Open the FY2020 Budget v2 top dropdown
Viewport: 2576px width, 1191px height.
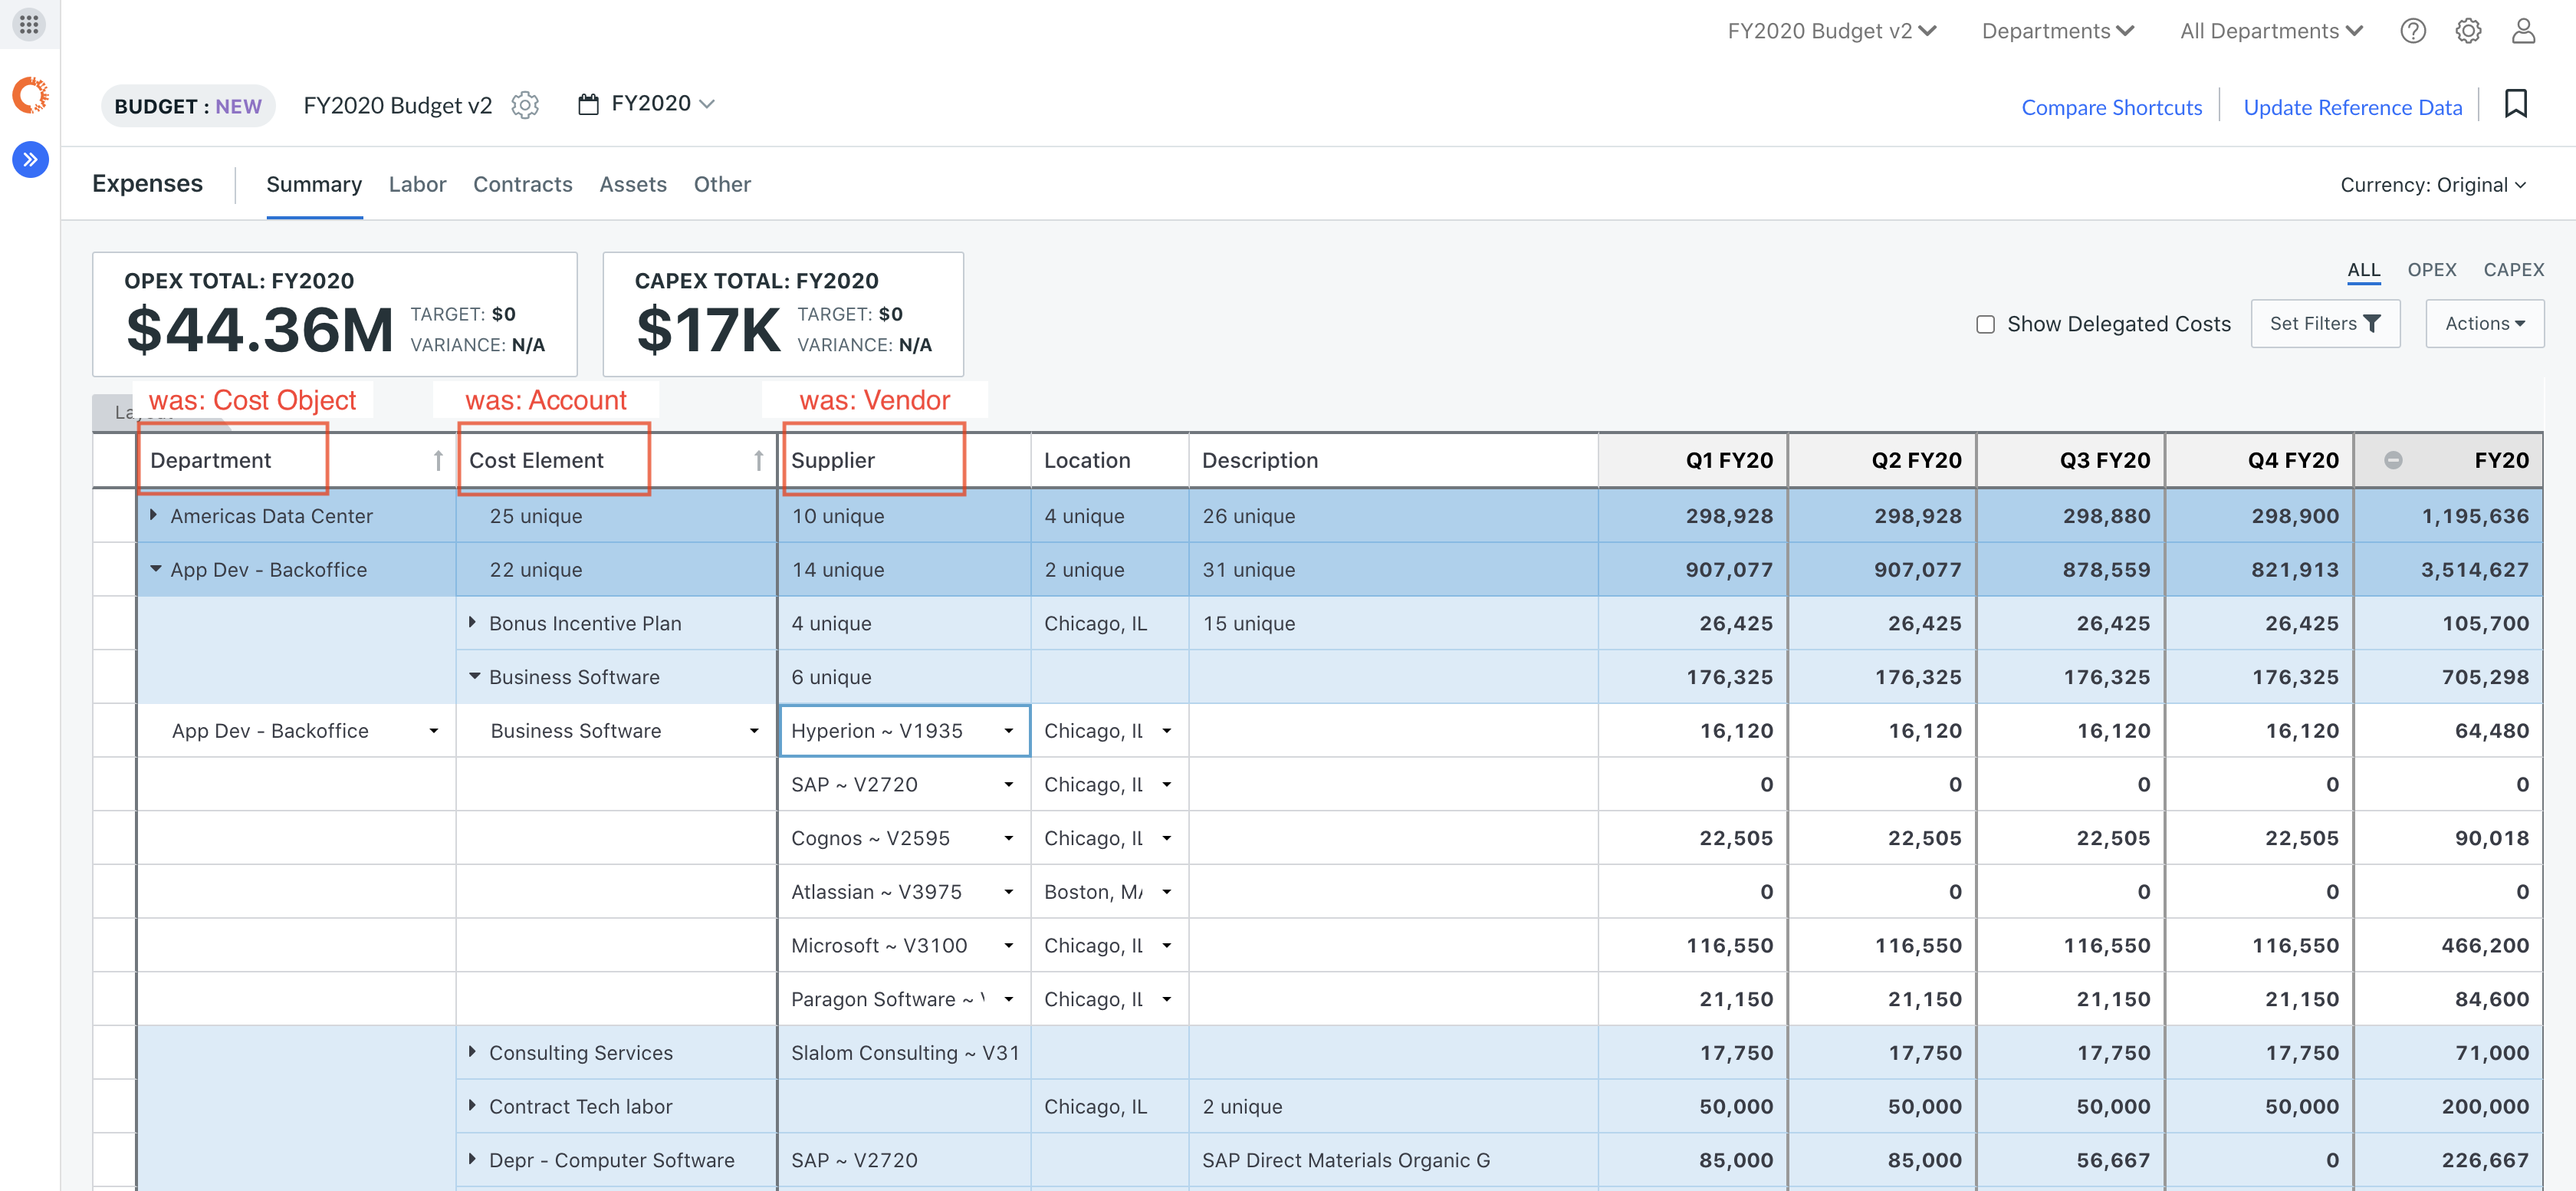(1832, 31)
